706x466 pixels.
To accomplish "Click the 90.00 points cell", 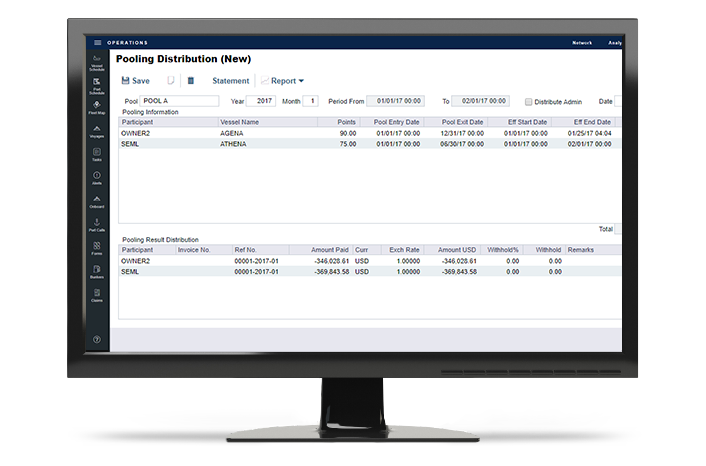I will click(x=348, y=133).
